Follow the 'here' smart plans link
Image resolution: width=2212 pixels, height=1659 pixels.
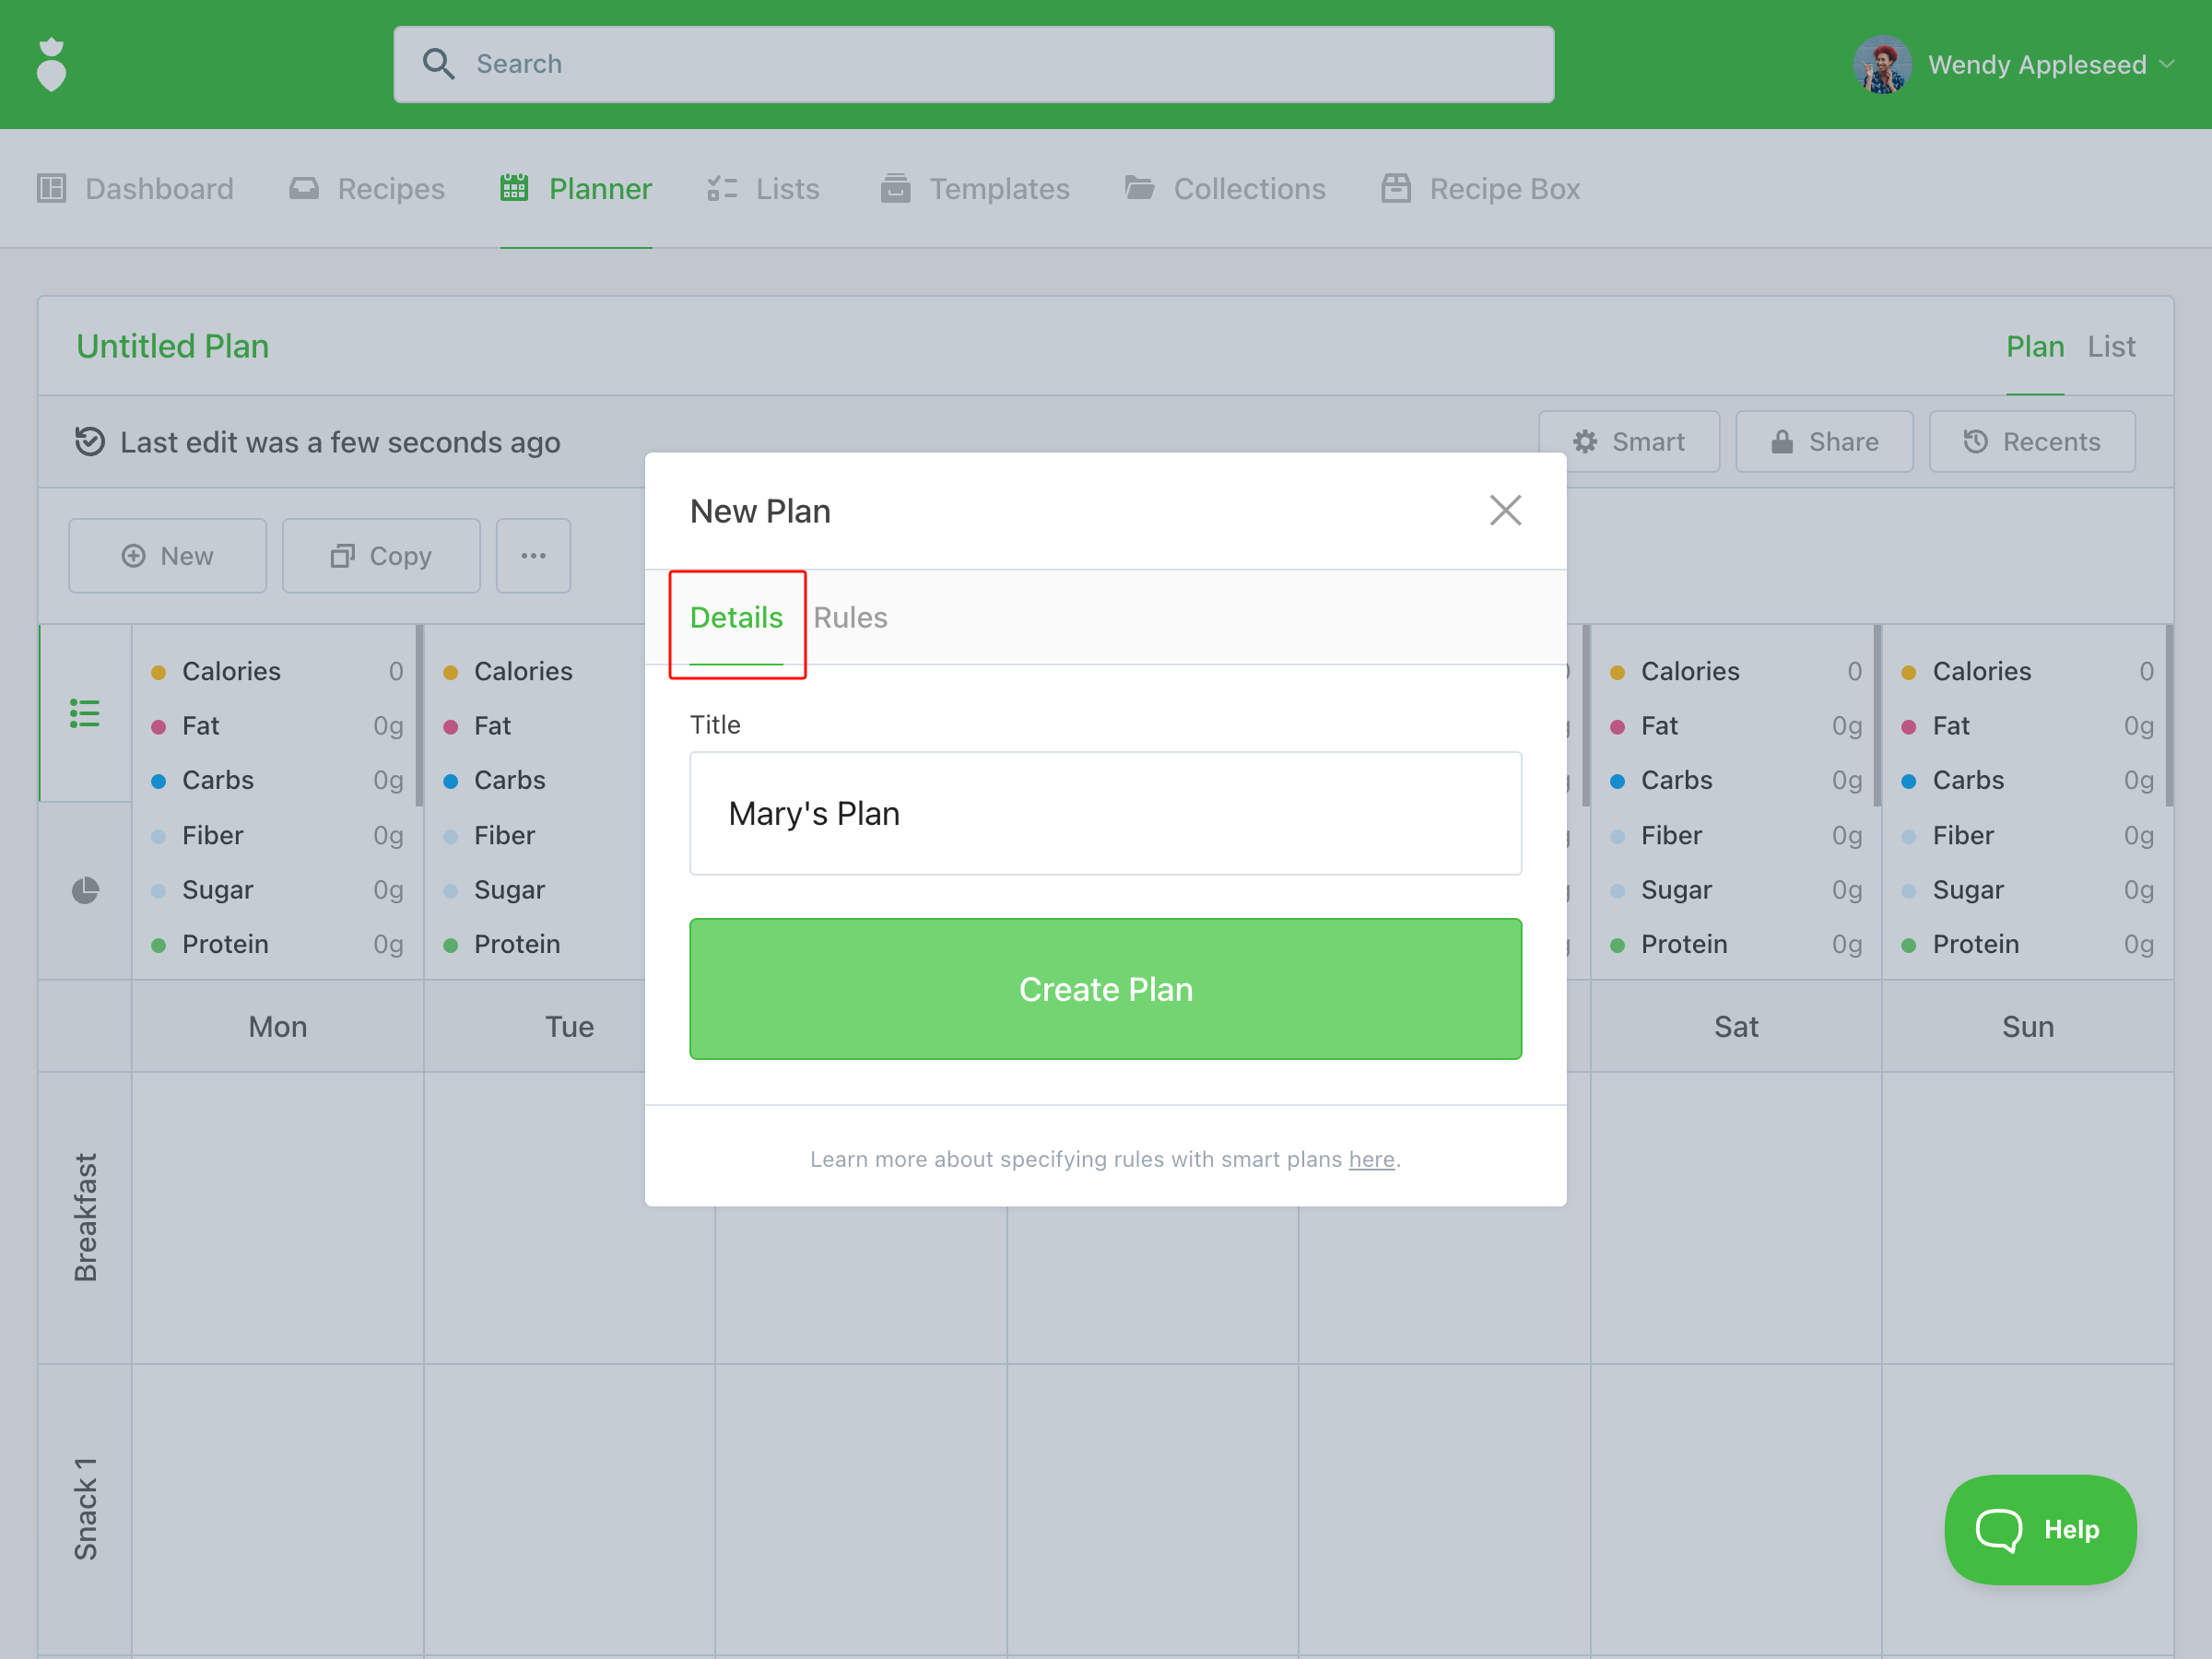point(1371,1159)
